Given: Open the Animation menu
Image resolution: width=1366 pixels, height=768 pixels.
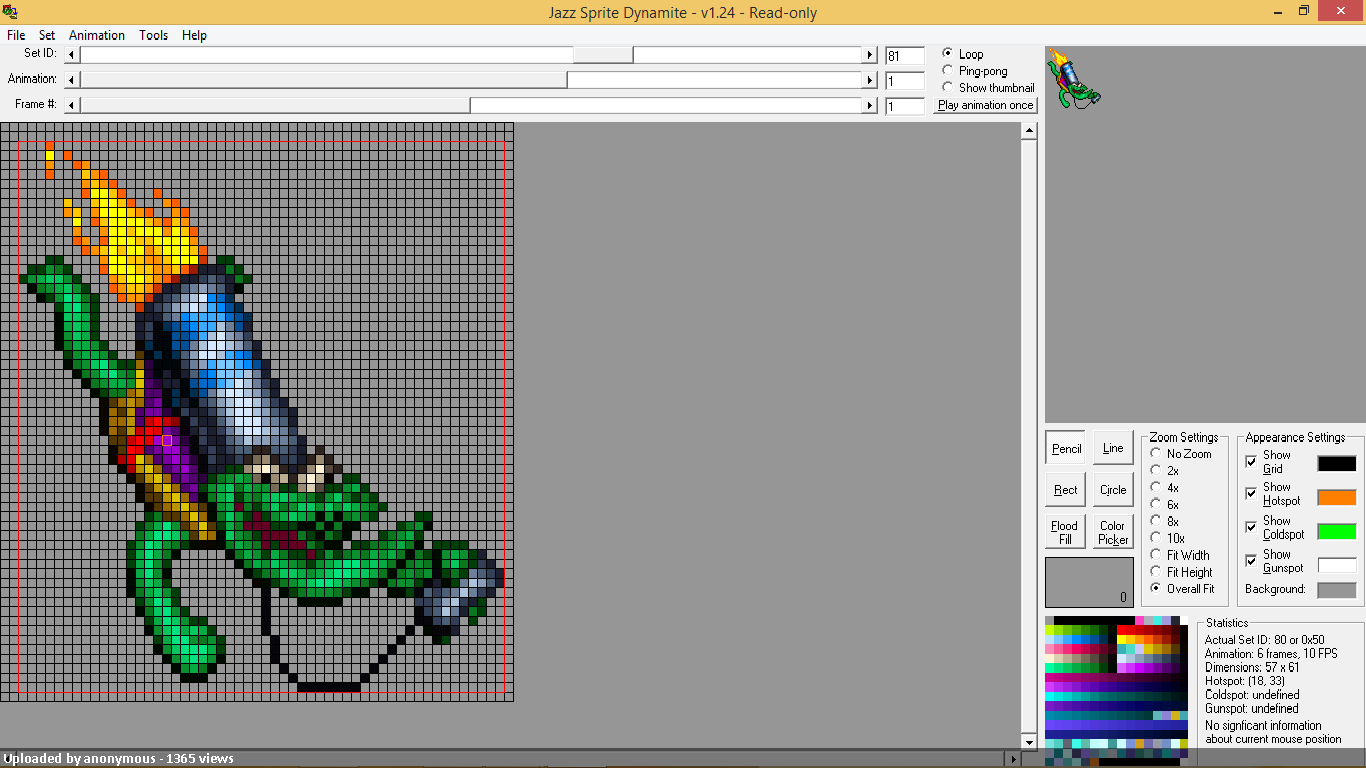Looking at the screenshot, I should (x=97, y=35).
